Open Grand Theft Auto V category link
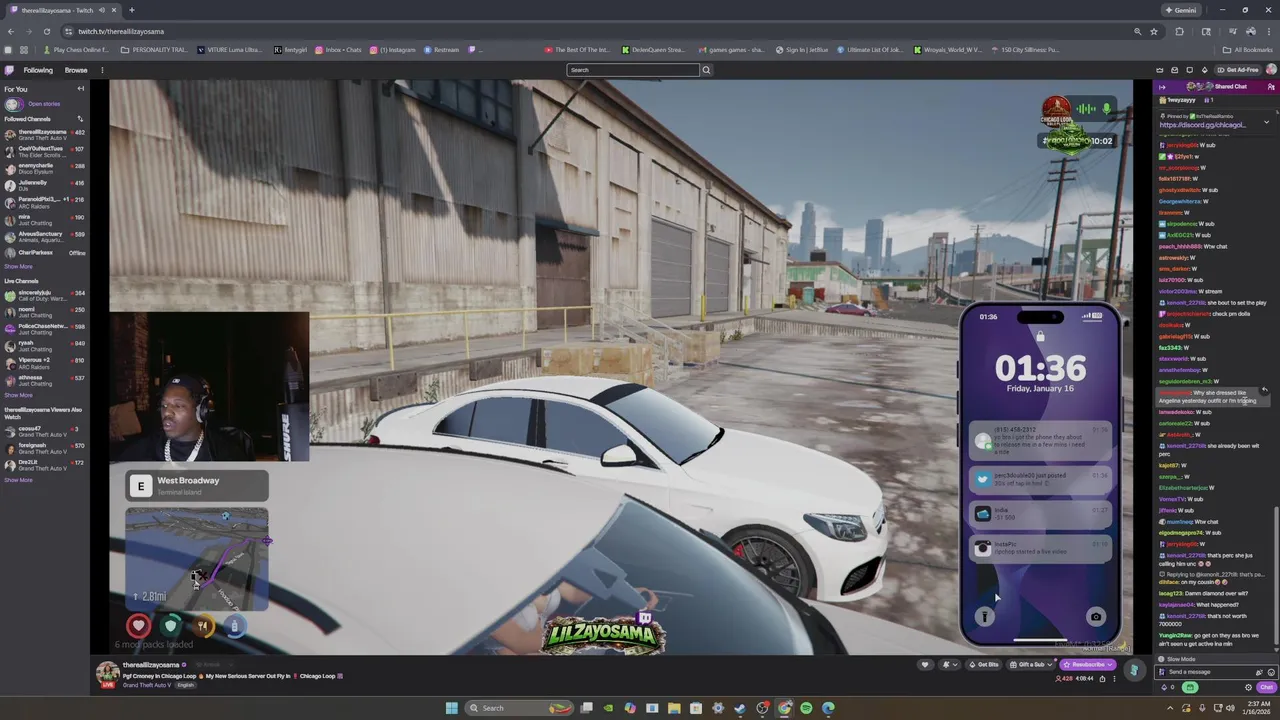Viewport: 1280px width, 720px height. point(146,685)
